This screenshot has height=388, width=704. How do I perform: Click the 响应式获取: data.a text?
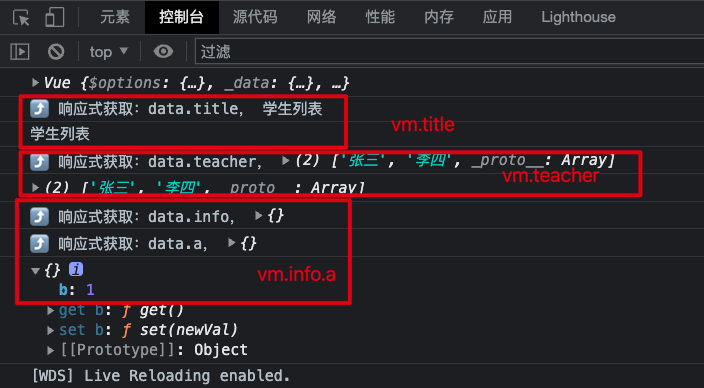(x=132, y=244)
